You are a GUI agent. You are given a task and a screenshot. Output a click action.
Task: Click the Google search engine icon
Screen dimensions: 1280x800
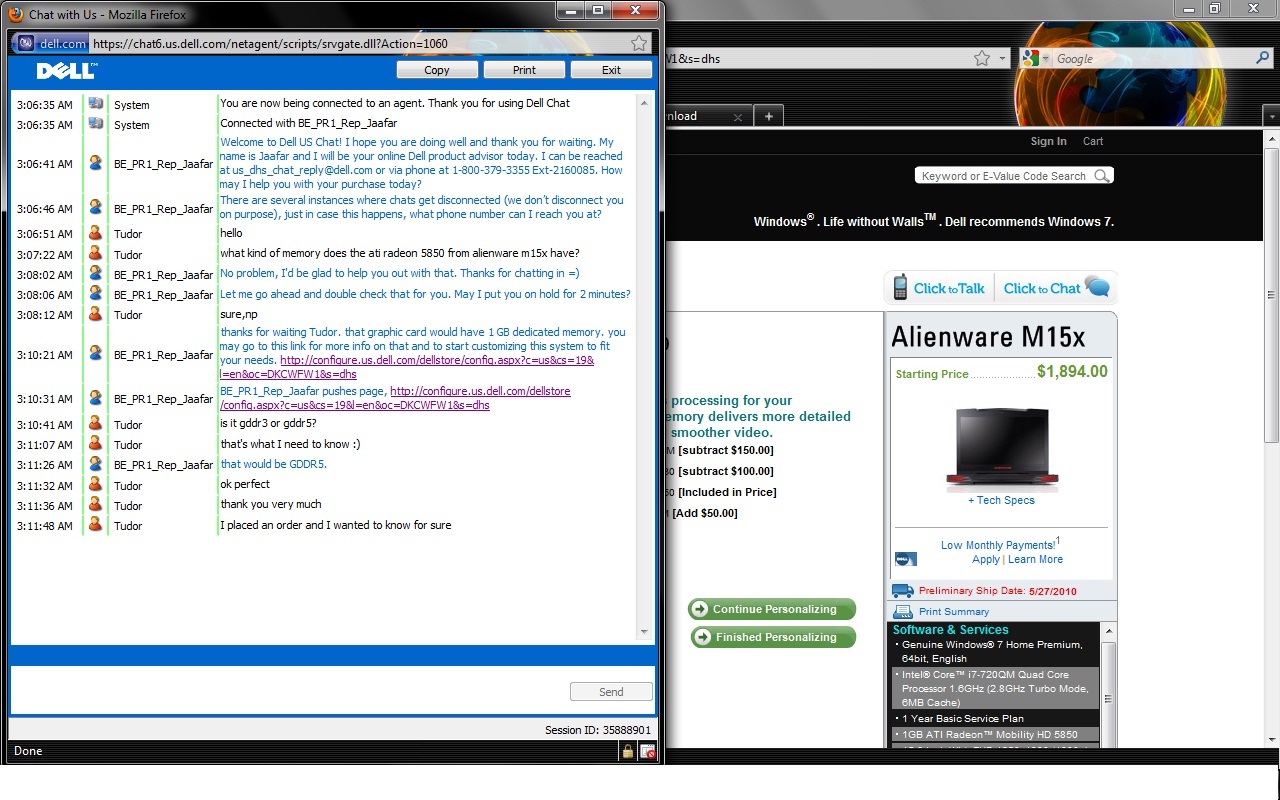click(1031, 59)
